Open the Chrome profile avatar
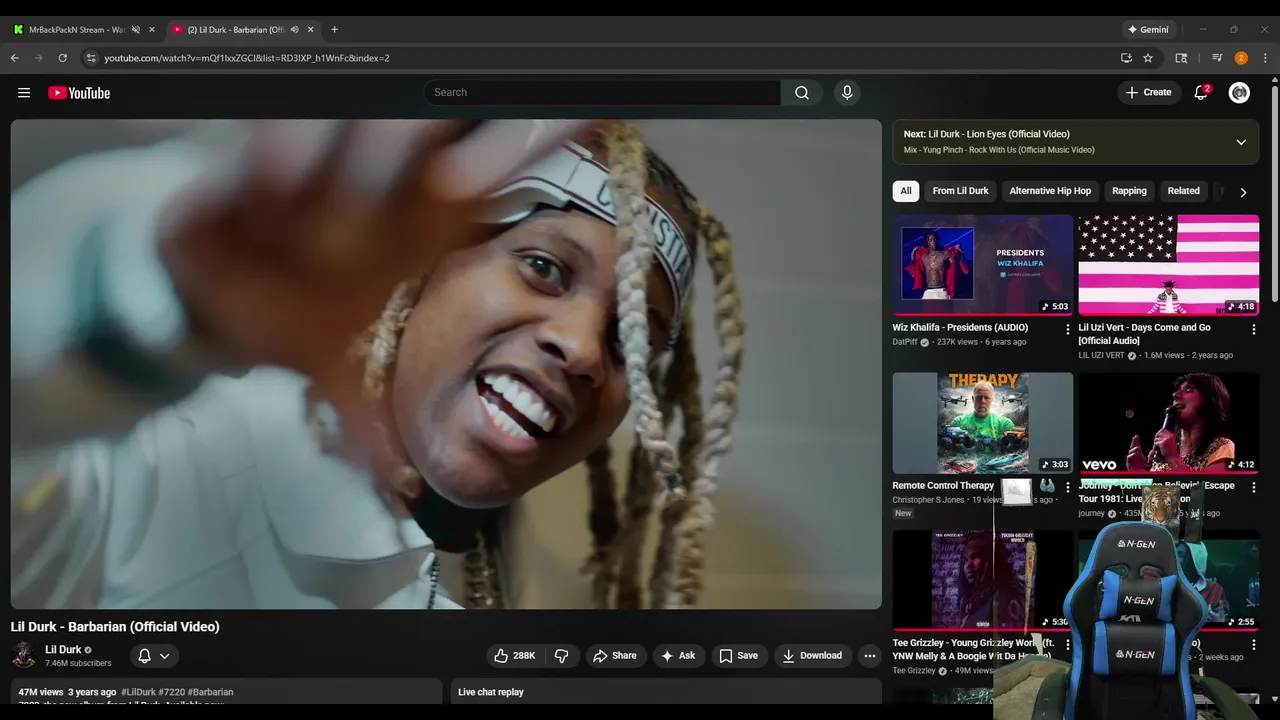 click(x=1241, y=58)
